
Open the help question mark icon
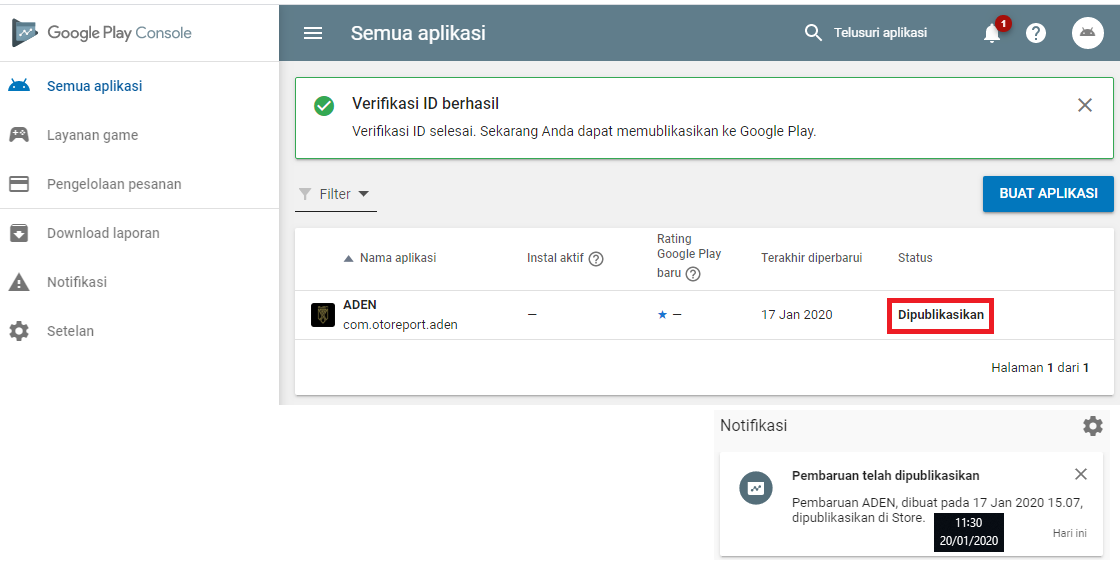(x=1036, y=33)
